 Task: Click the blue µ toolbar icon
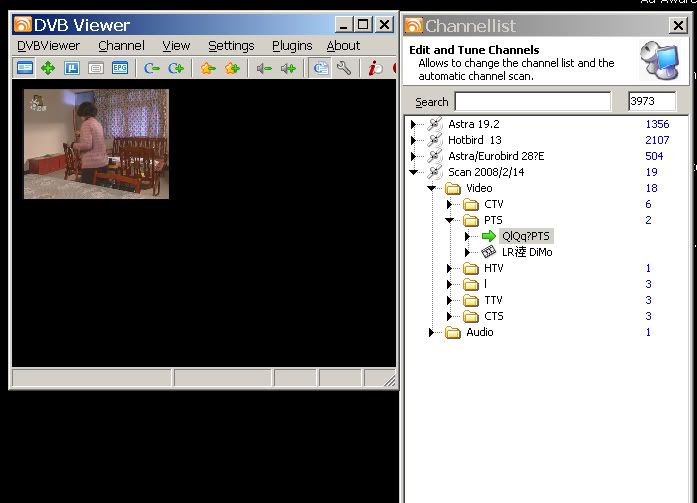click(72, 68)
